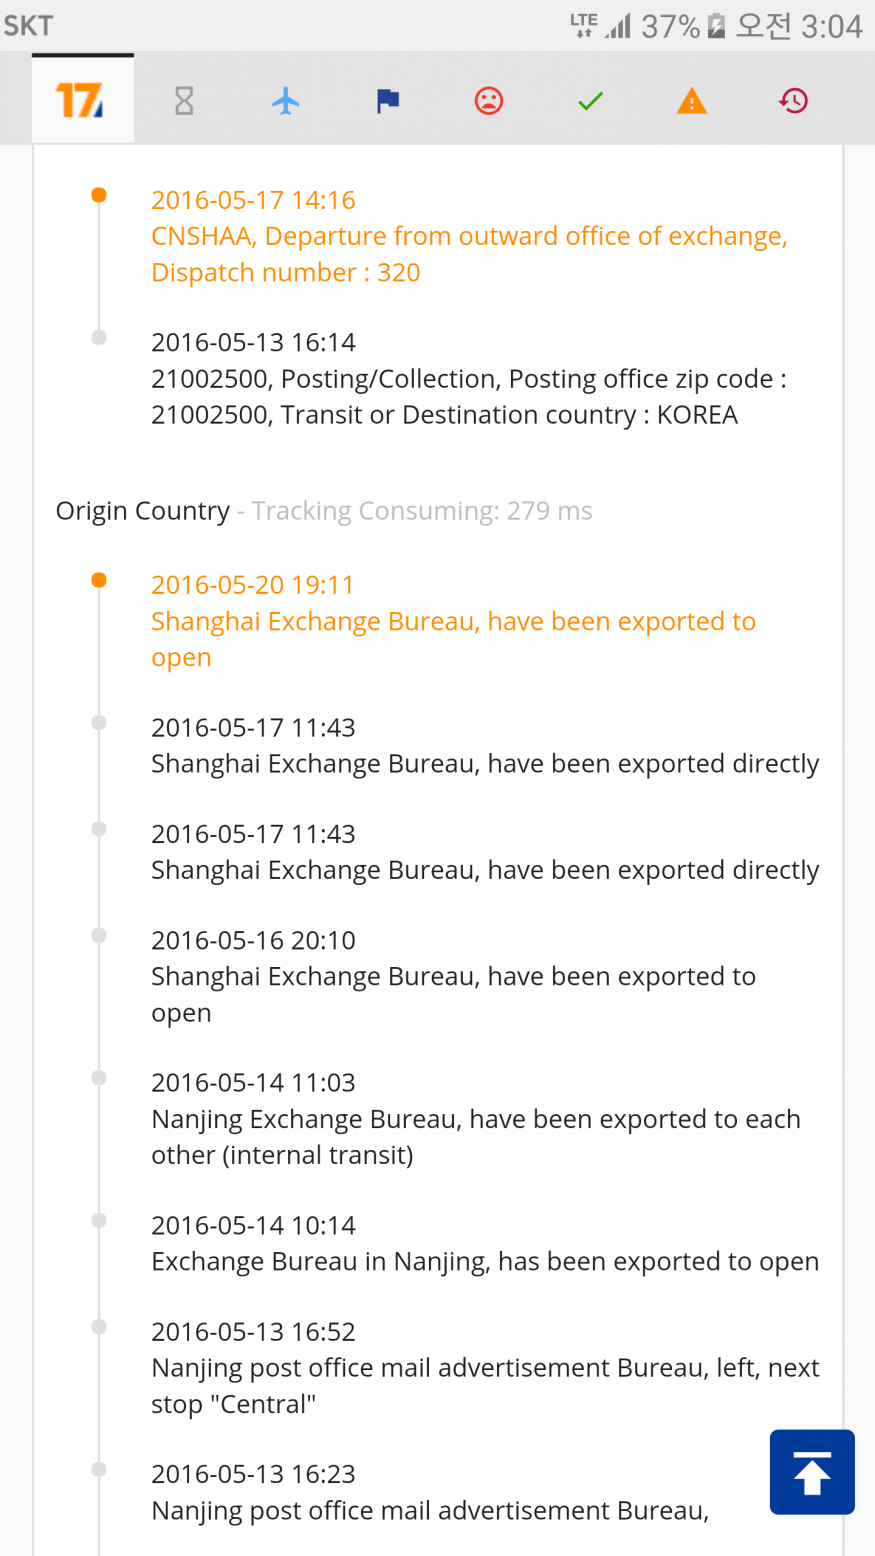Tap the orange timeline dot at 2016-05-17 14:16

[99, 196]
